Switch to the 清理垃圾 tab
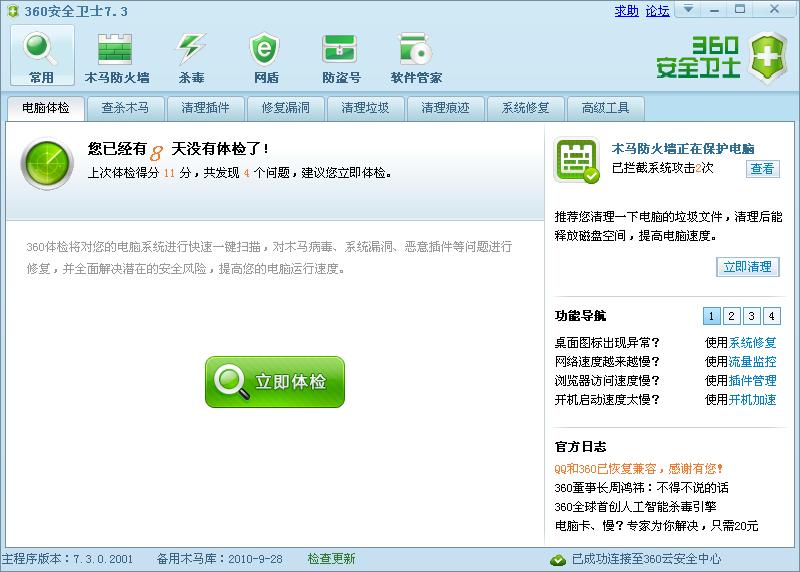Viewport: 800px width, 572px height. [x=365, y=108]
